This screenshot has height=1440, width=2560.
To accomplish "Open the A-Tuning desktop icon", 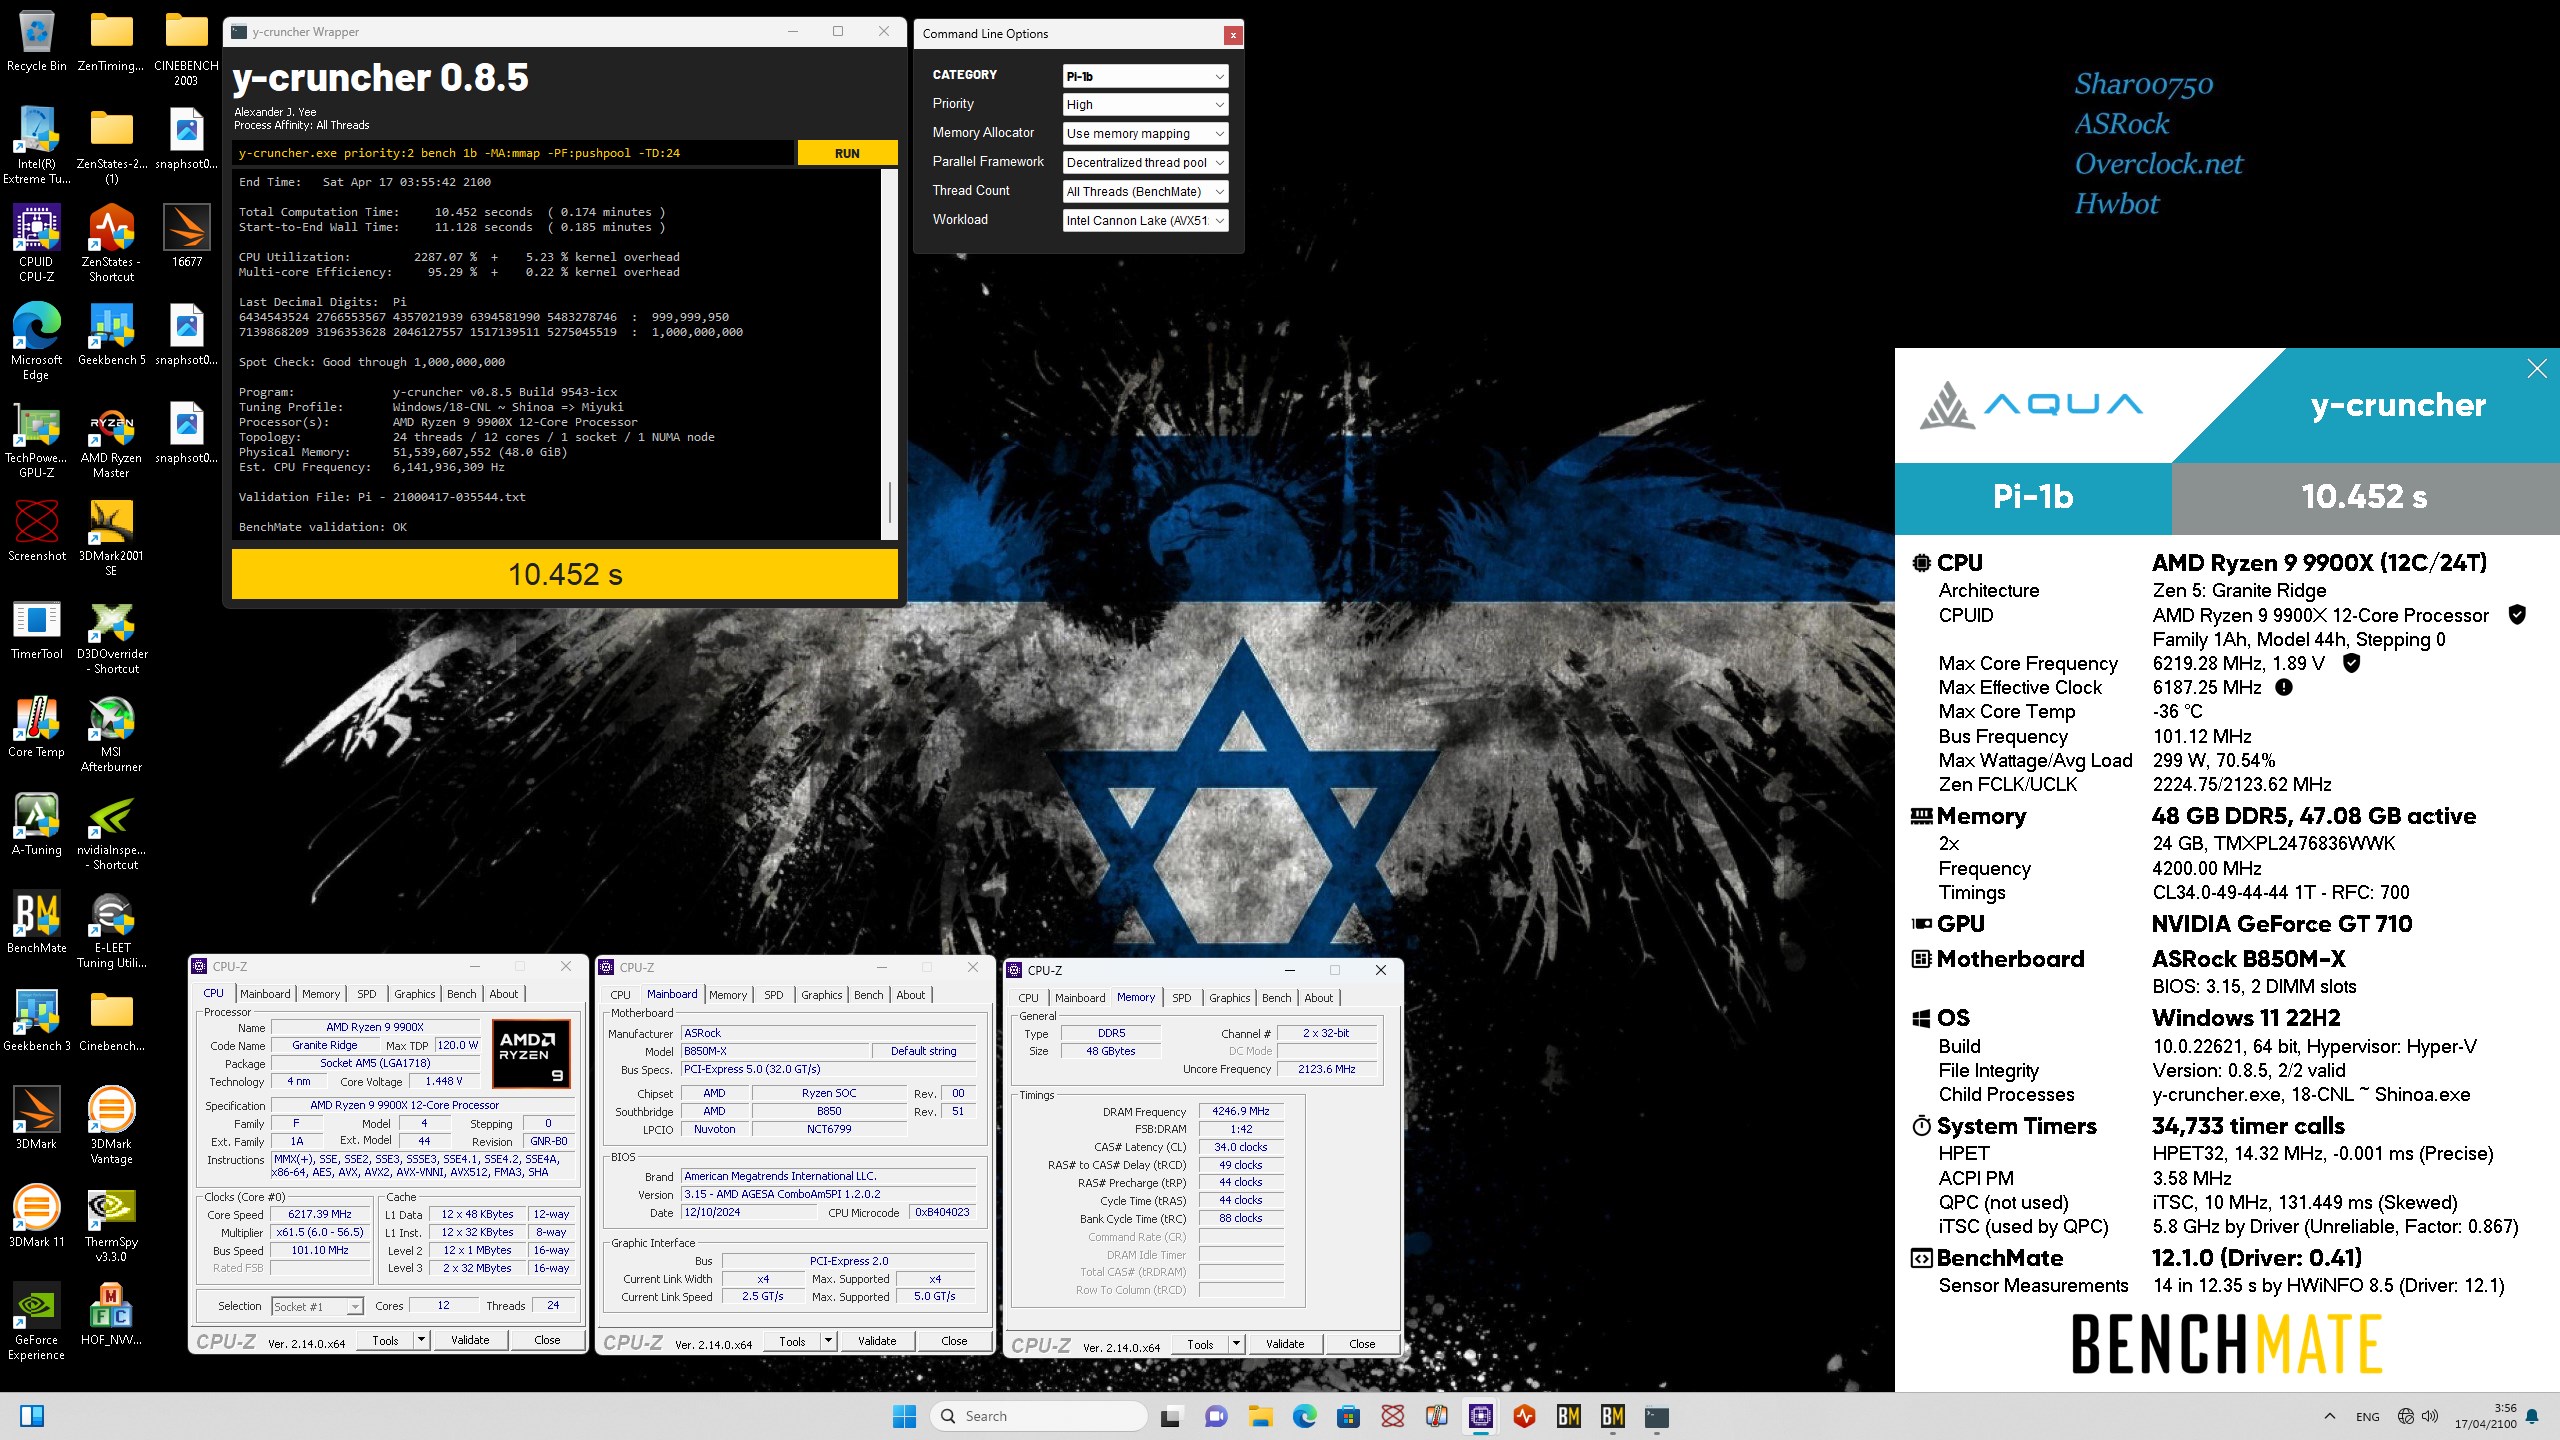I will click(37, 825).
